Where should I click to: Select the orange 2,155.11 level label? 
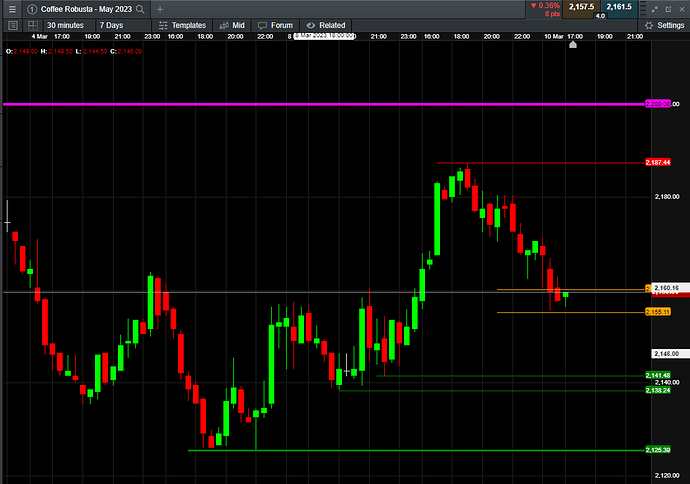[658, 312]
